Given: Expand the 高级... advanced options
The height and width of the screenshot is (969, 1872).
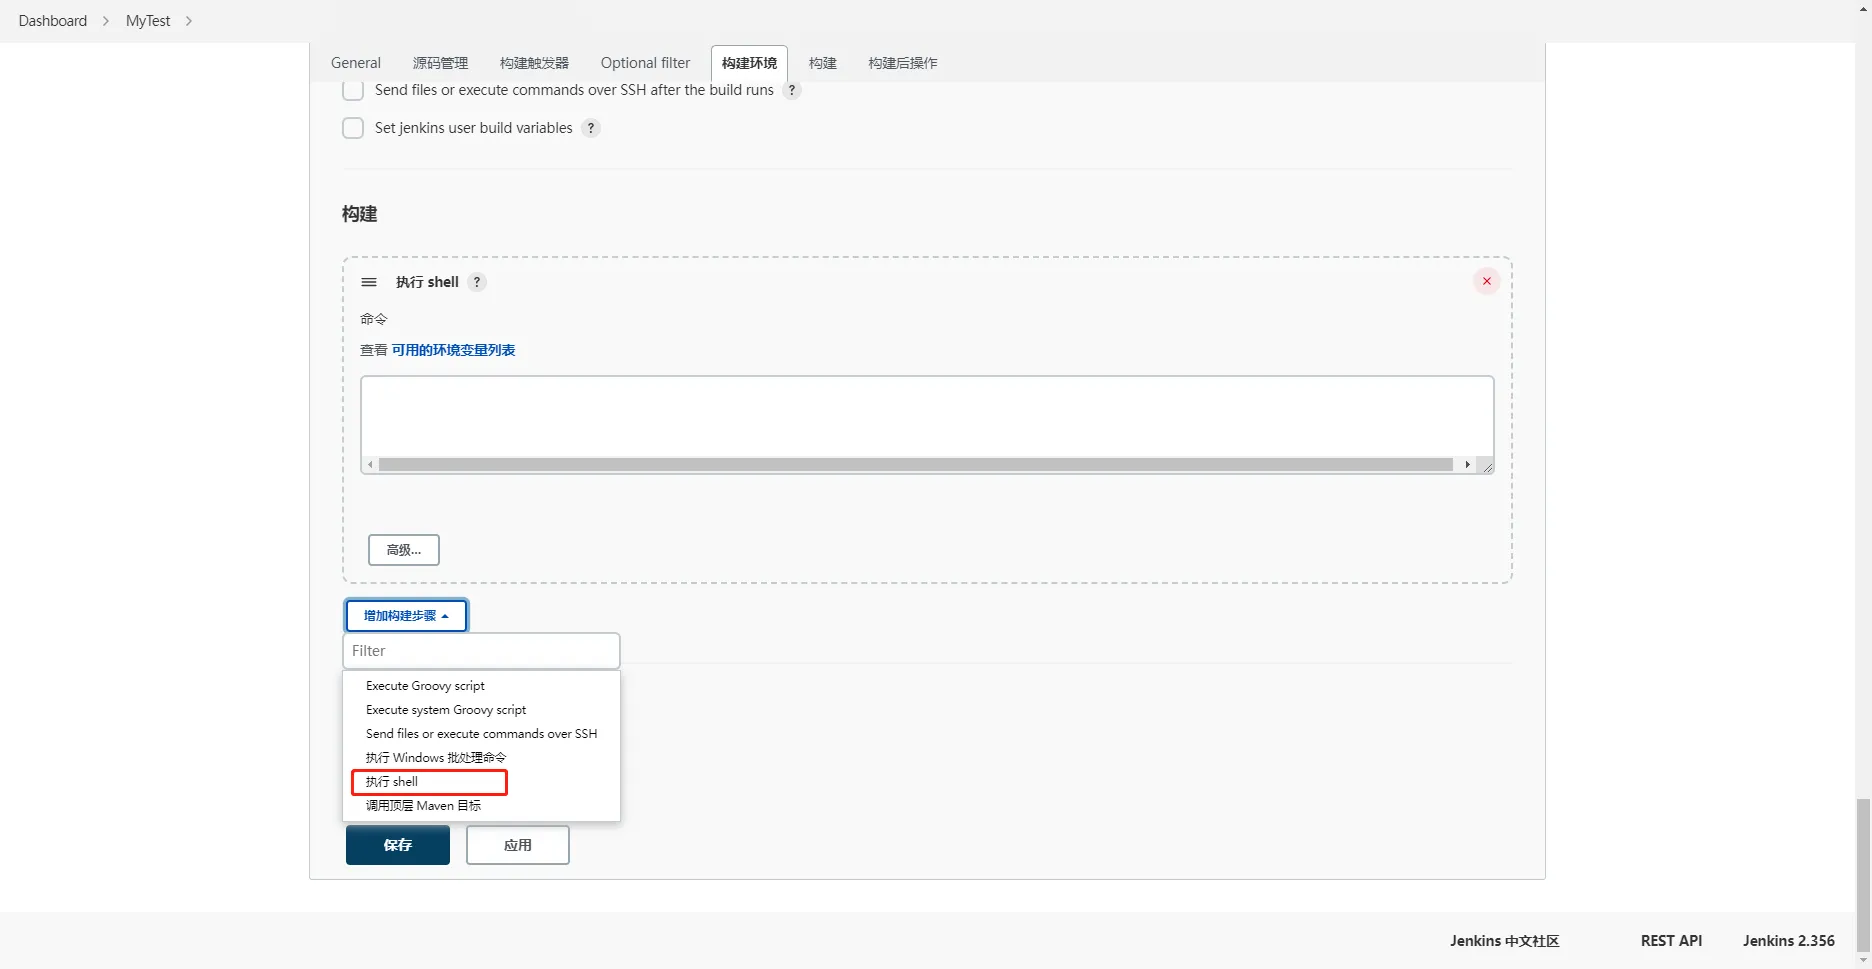Looking at the screenshot, I should coord(404,550).
